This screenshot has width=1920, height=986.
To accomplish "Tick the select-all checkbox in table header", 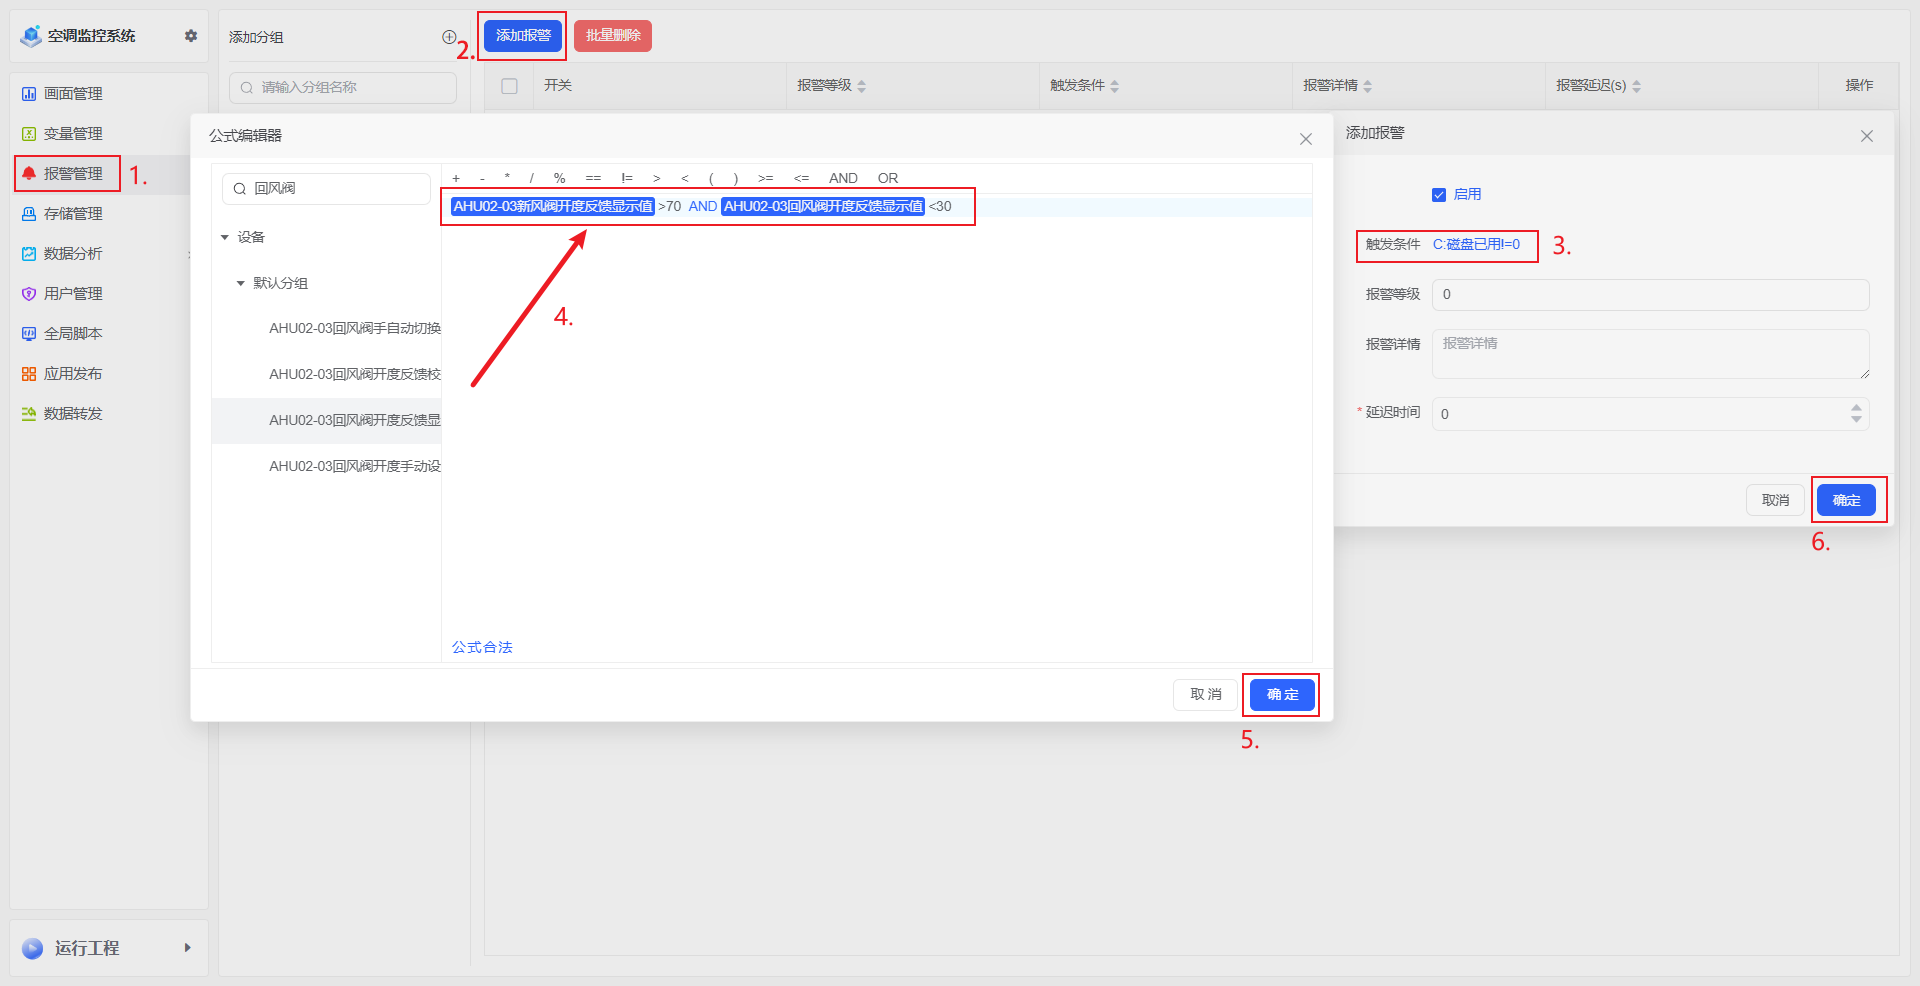I will [x=509, y=86].
